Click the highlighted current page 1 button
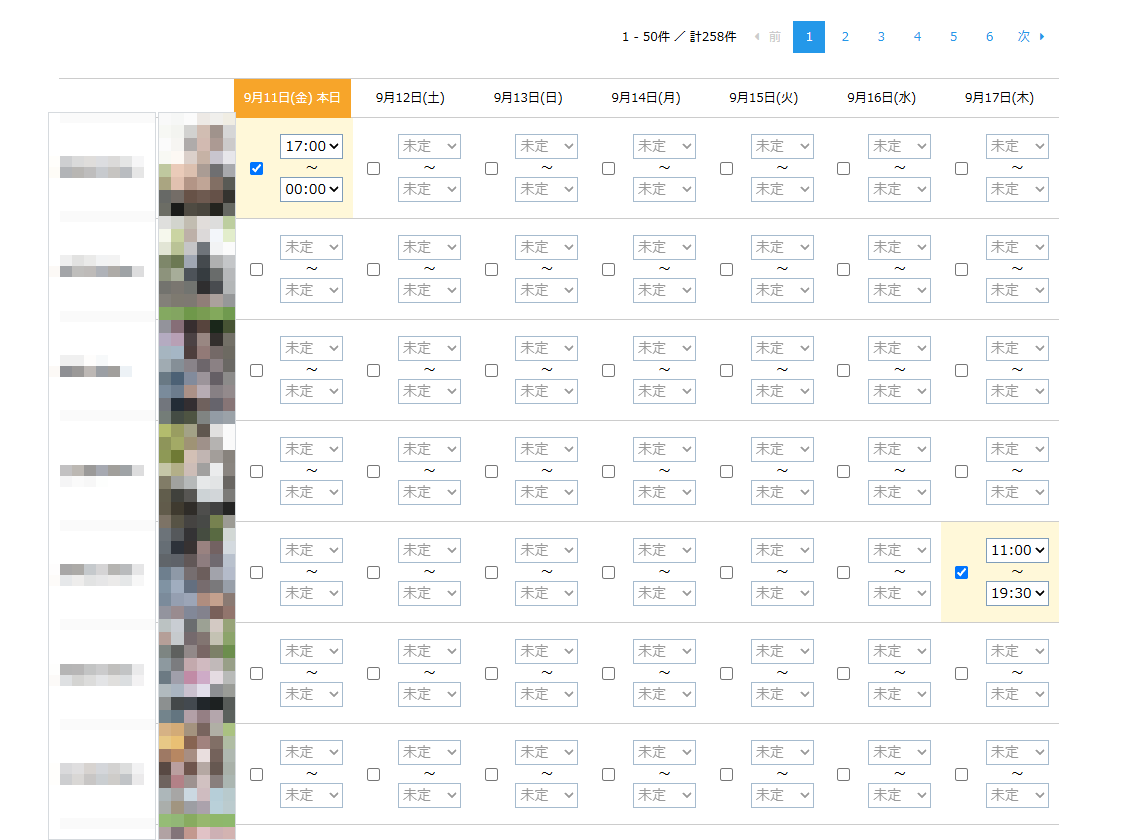 (809, 37)
